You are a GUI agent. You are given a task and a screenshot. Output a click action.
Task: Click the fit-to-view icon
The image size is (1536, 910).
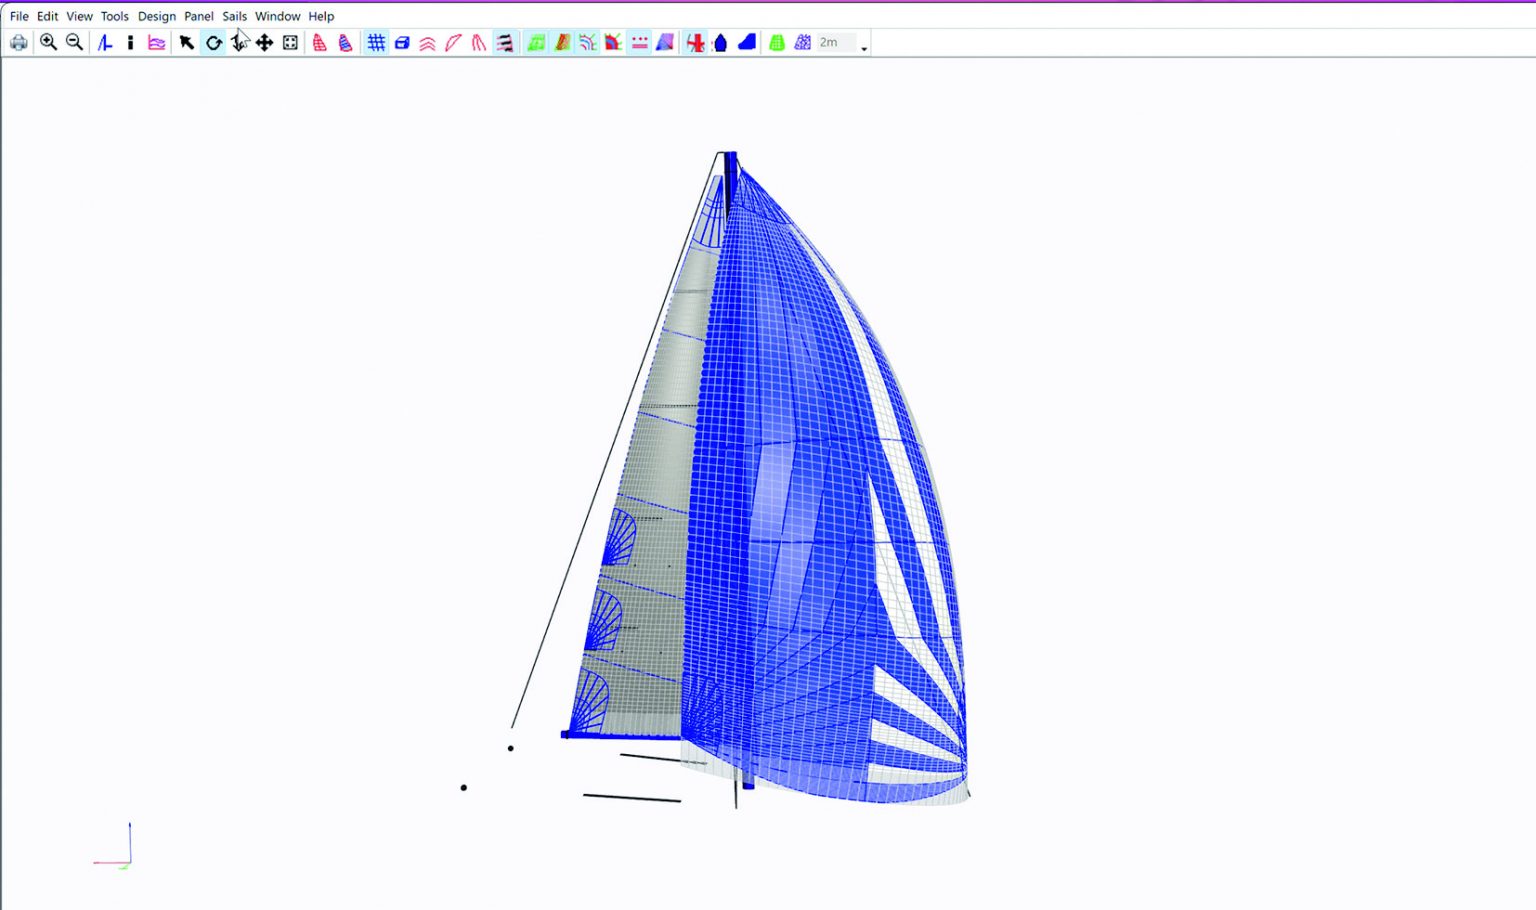tap(289, 42)
